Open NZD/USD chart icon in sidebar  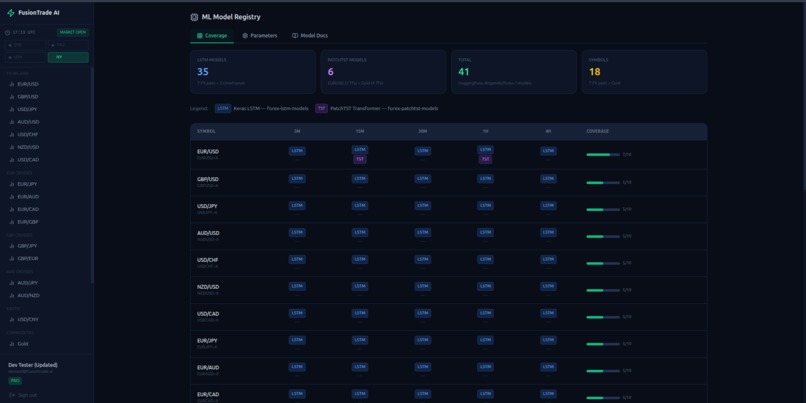pyautogui.click(x=12, y=147)
